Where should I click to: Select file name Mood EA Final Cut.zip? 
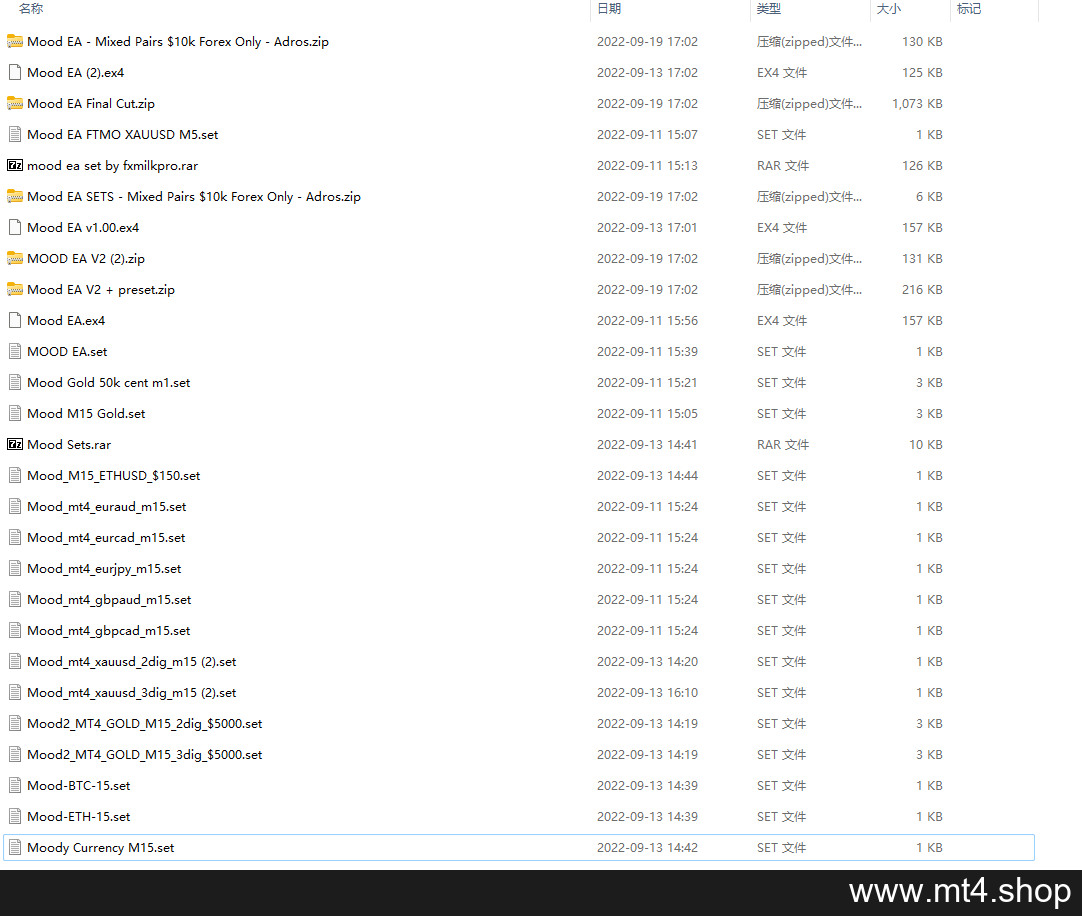click(x=91, y=104)
